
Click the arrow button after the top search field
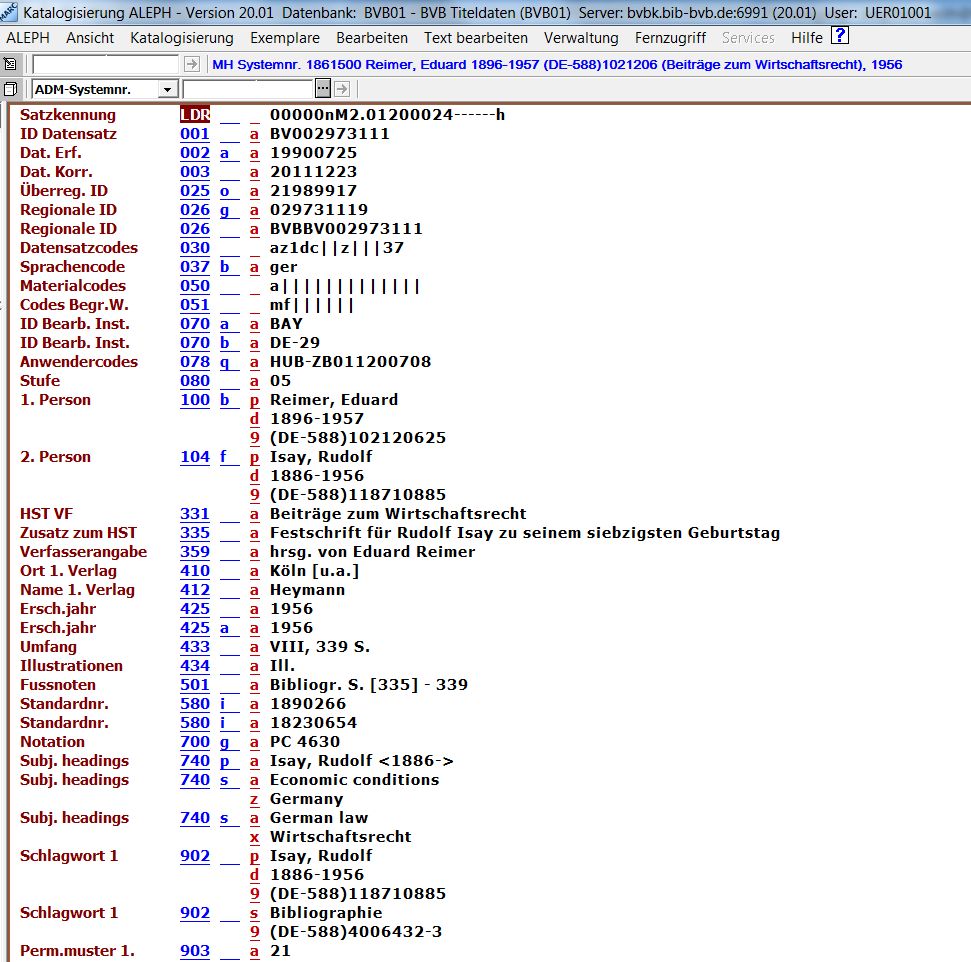pos(192,64)
